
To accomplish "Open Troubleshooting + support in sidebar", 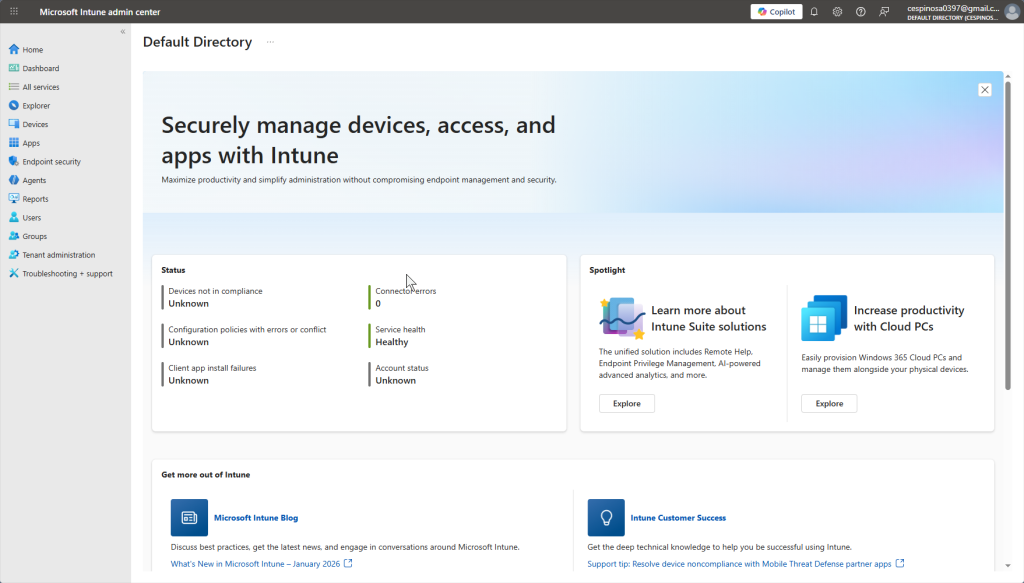I will [67, 273].
